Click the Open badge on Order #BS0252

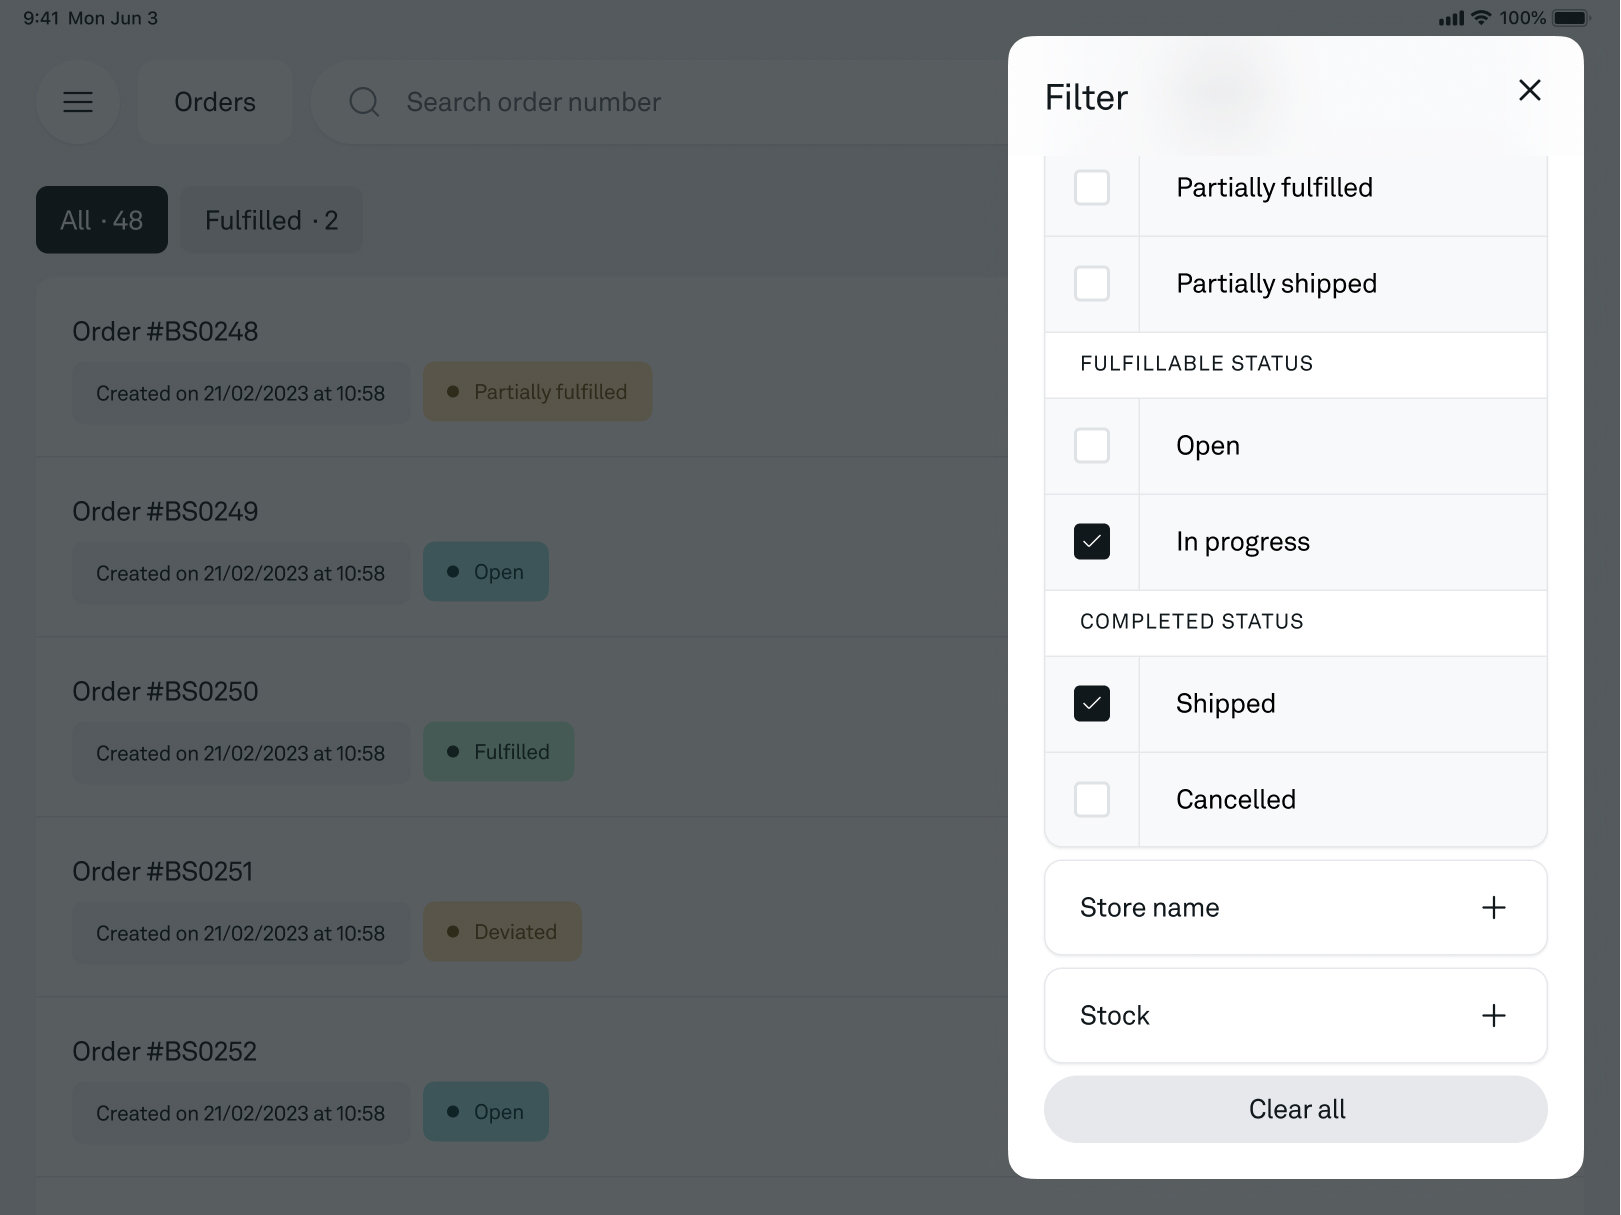(486, 1112)
